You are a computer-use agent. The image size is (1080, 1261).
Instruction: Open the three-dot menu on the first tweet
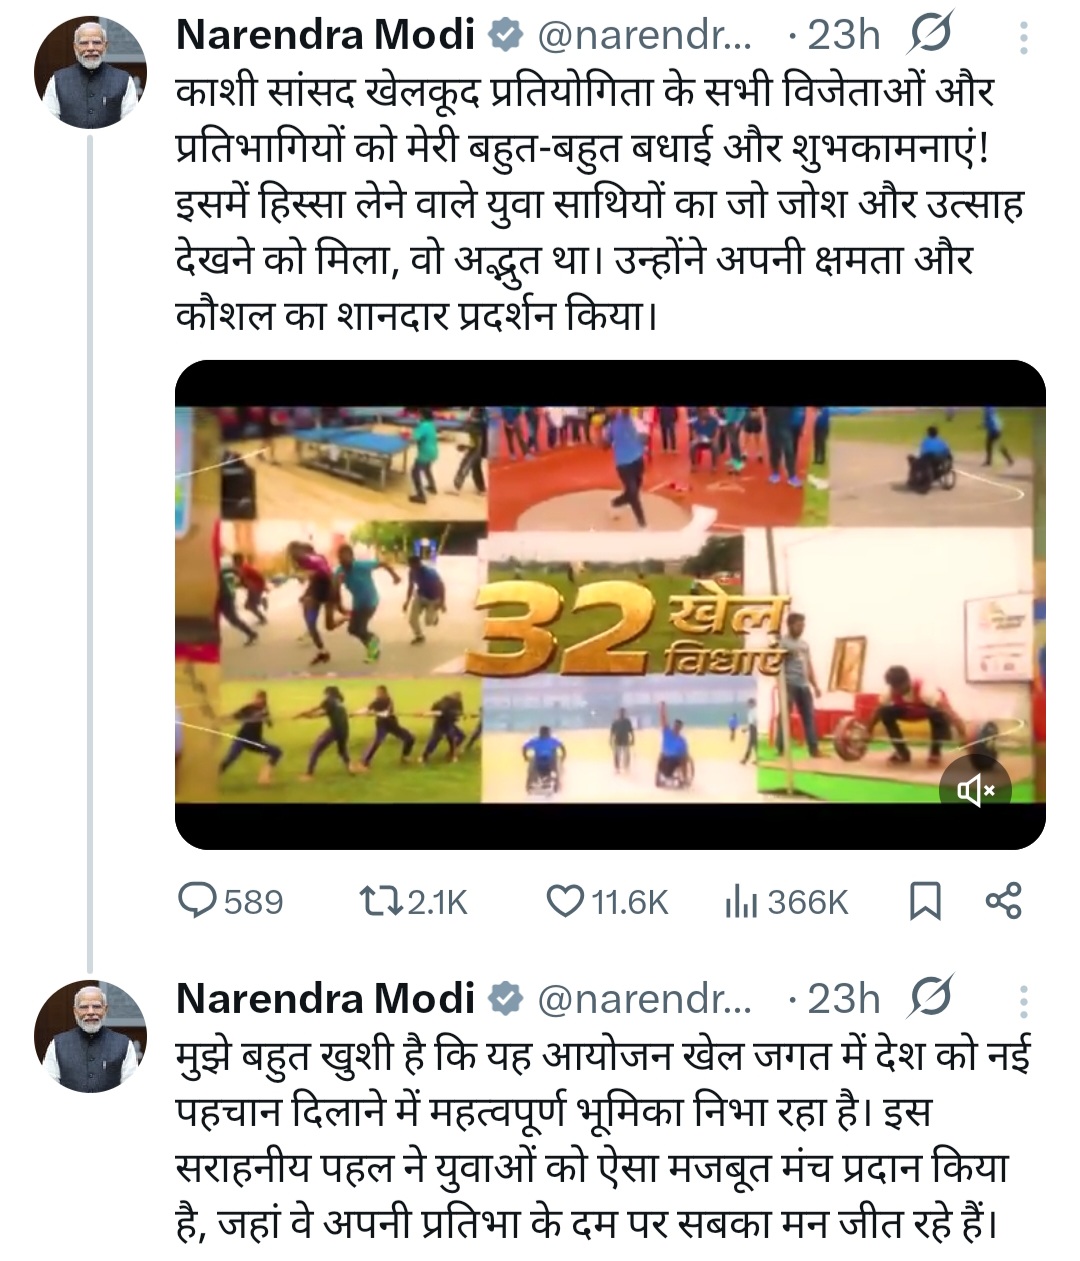click(x=1022, y=33)
